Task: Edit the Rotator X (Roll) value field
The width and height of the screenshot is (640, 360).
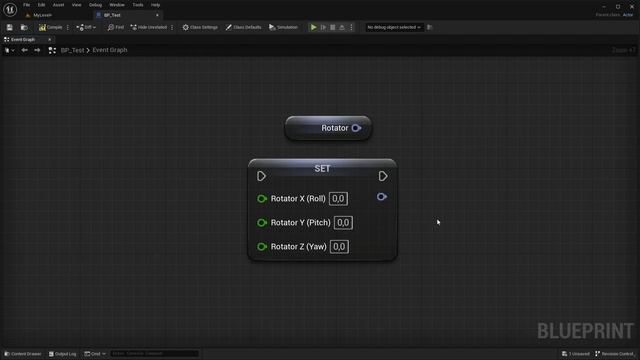Action: click(338, 199)
